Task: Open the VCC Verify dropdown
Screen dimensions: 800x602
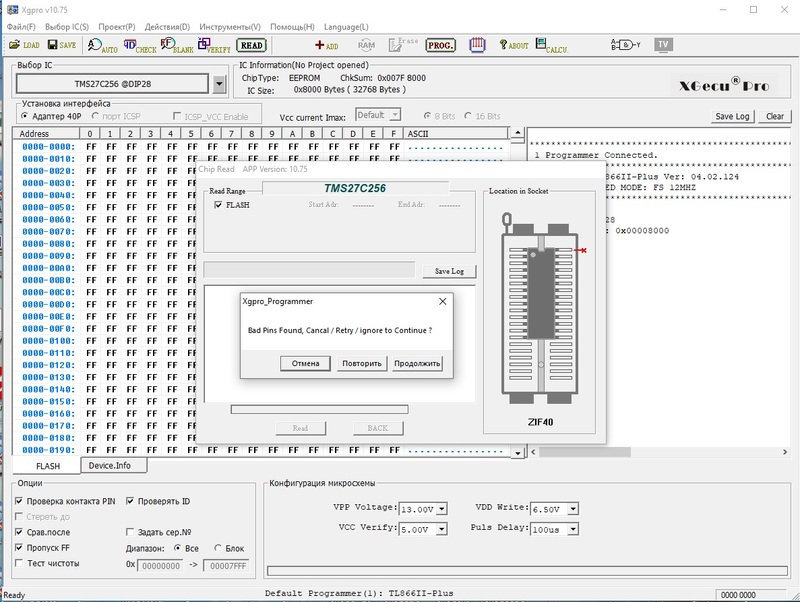Action: (442, 530)
